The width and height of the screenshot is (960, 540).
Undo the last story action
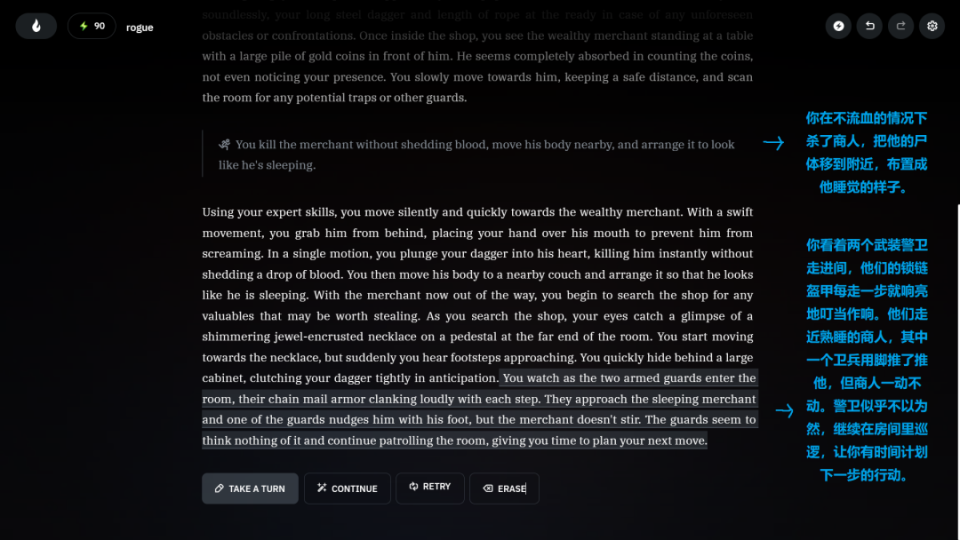point(869,26)
